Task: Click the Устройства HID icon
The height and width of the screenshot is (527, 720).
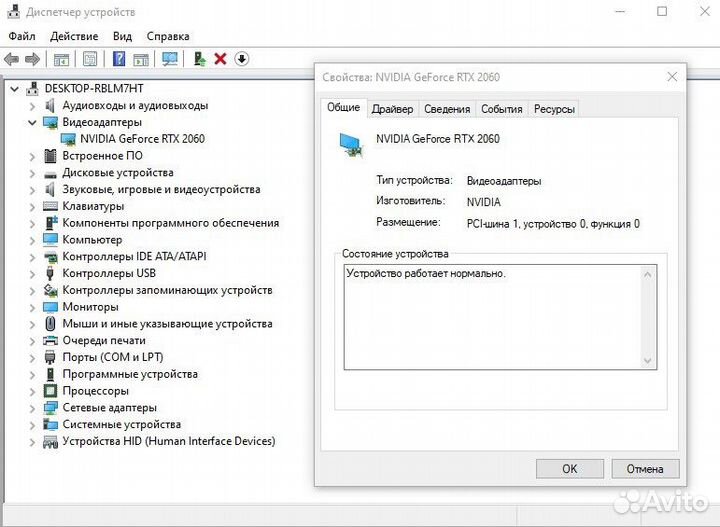Action: (x=50, y=442)
